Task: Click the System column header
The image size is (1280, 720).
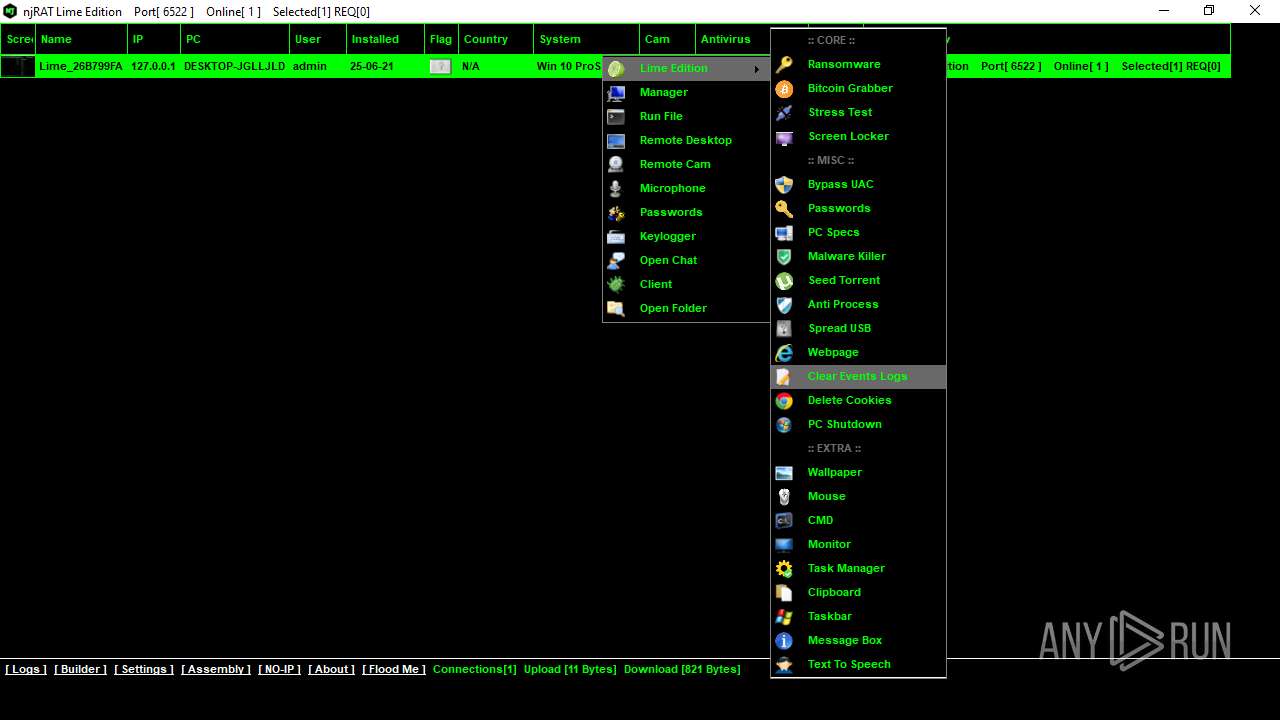Action: [587, 39]
